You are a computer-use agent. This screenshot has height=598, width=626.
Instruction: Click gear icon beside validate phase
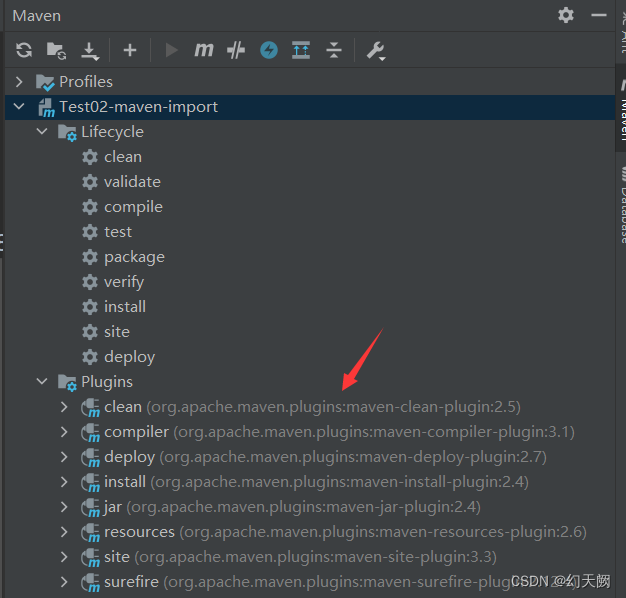(x=90, y=182)
